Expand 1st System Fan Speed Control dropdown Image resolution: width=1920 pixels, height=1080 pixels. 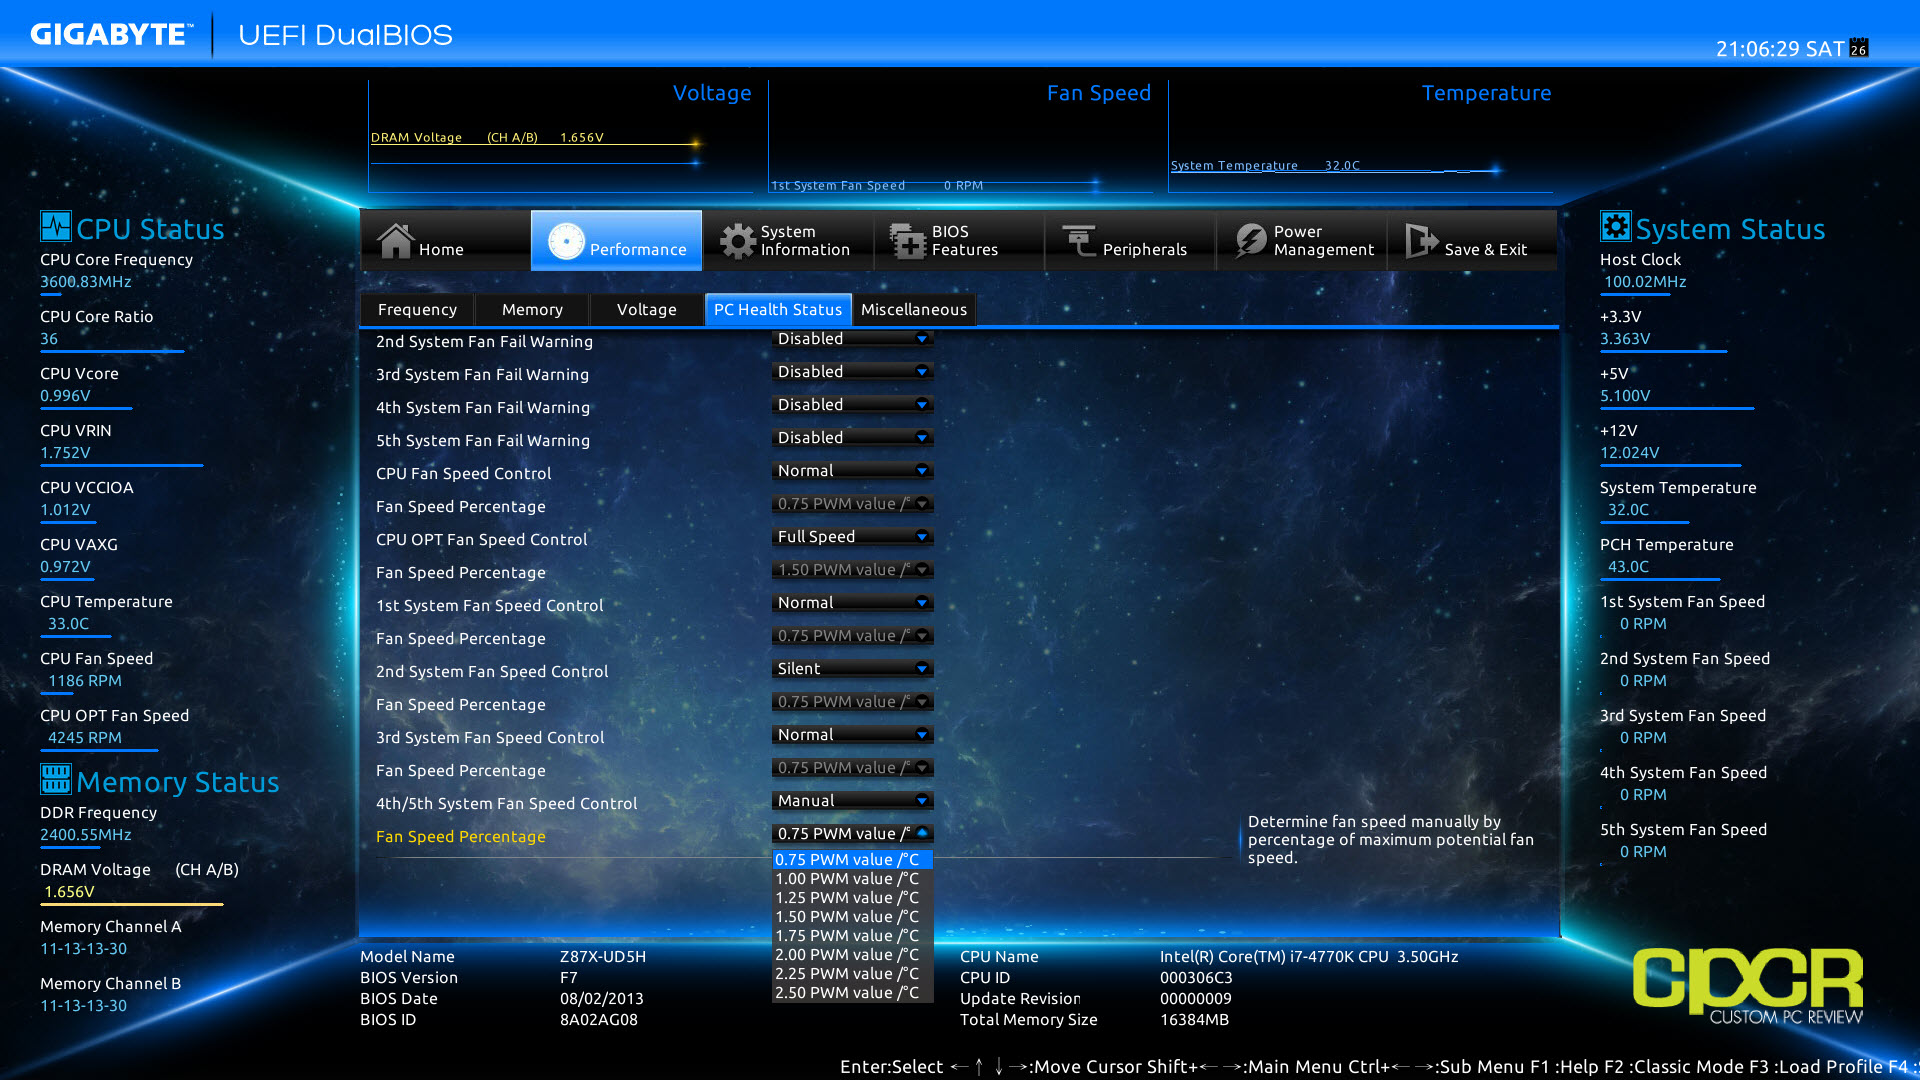point(852,603)
